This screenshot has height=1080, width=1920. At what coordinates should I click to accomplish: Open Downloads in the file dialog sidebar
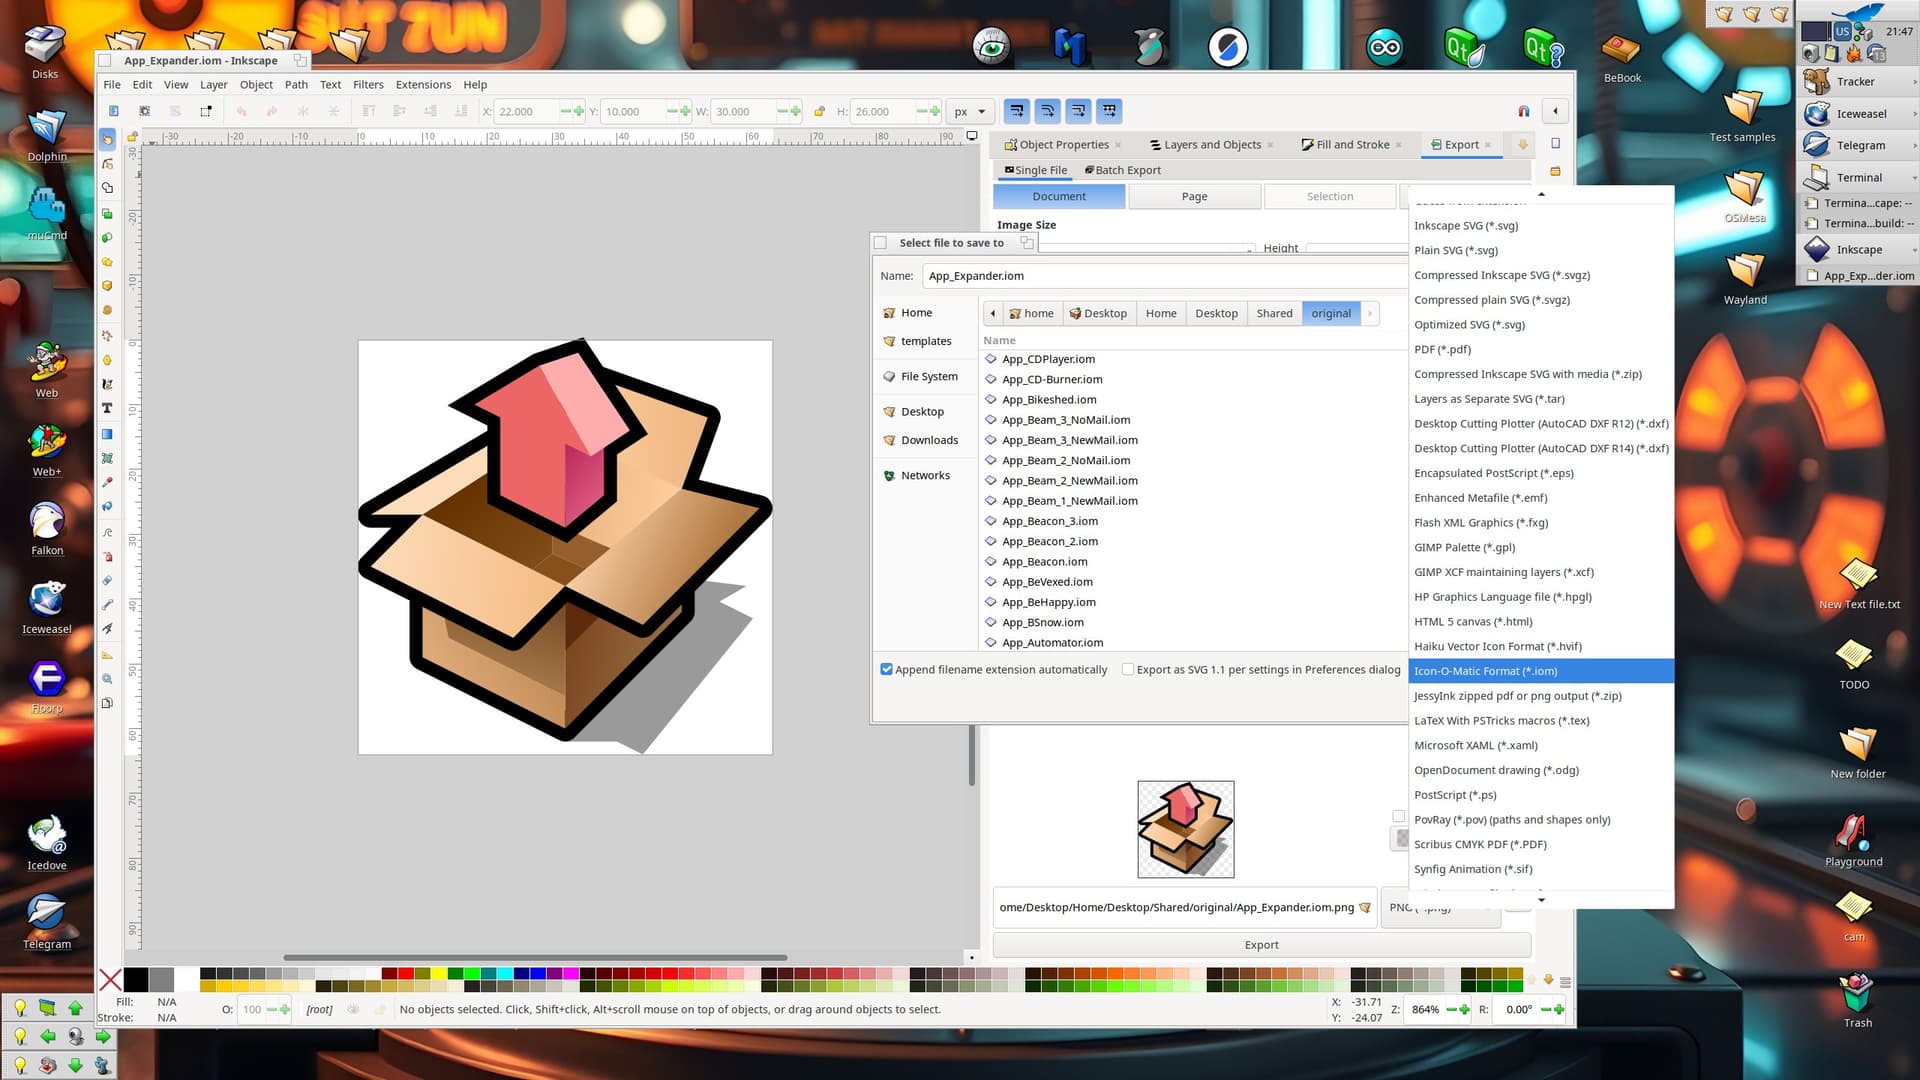[x=928, y=441]
